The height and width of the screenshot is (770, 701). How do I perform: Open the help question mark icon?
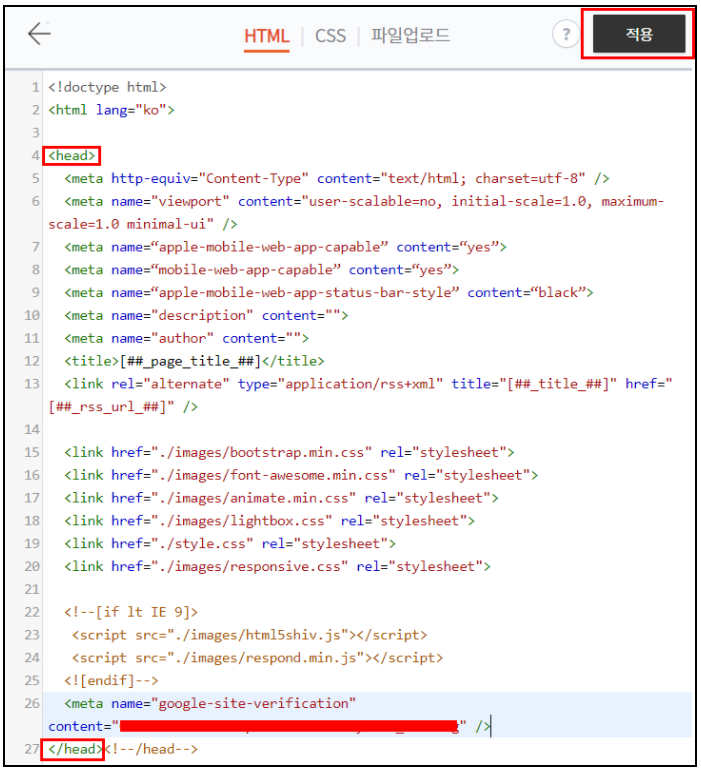coord(565,34)
